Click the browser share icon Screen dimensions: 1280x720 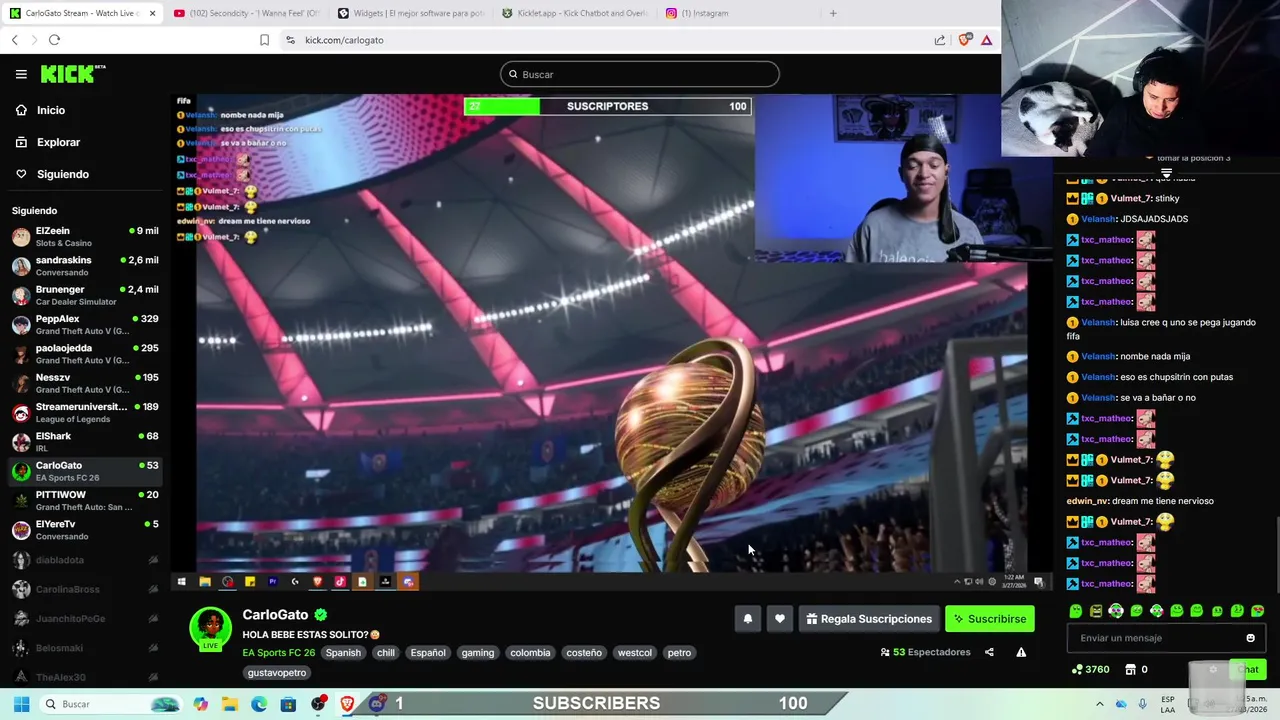pos(940,40)
